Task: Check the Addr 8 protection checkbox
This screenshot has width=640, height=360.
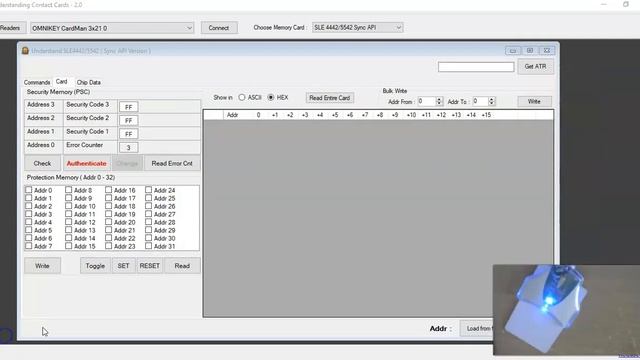Action: tap(69, 190)
